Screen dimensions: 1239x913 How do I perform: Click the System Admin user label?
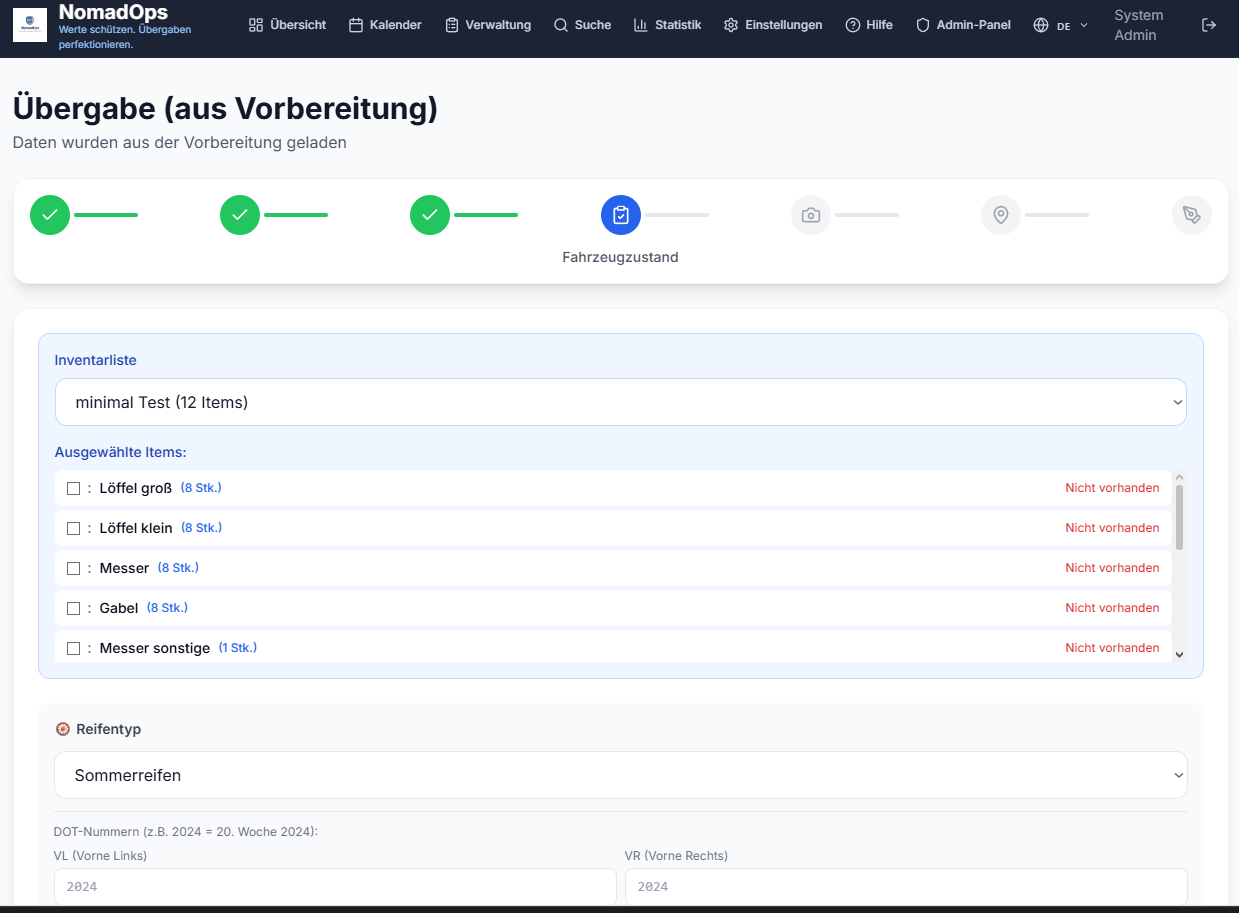pyautogui.click(x=1139, y=25)
